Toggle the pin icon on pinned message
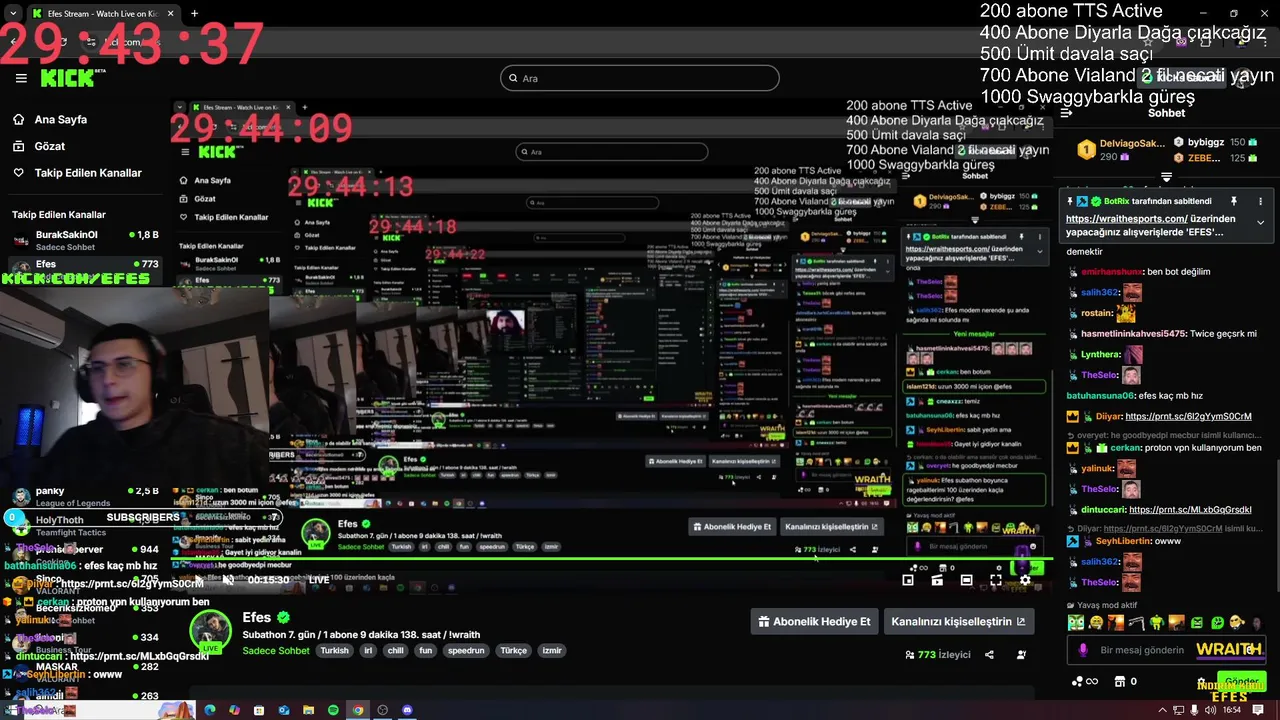The width and height of the screenshot is (1280, 720). 1233,201
